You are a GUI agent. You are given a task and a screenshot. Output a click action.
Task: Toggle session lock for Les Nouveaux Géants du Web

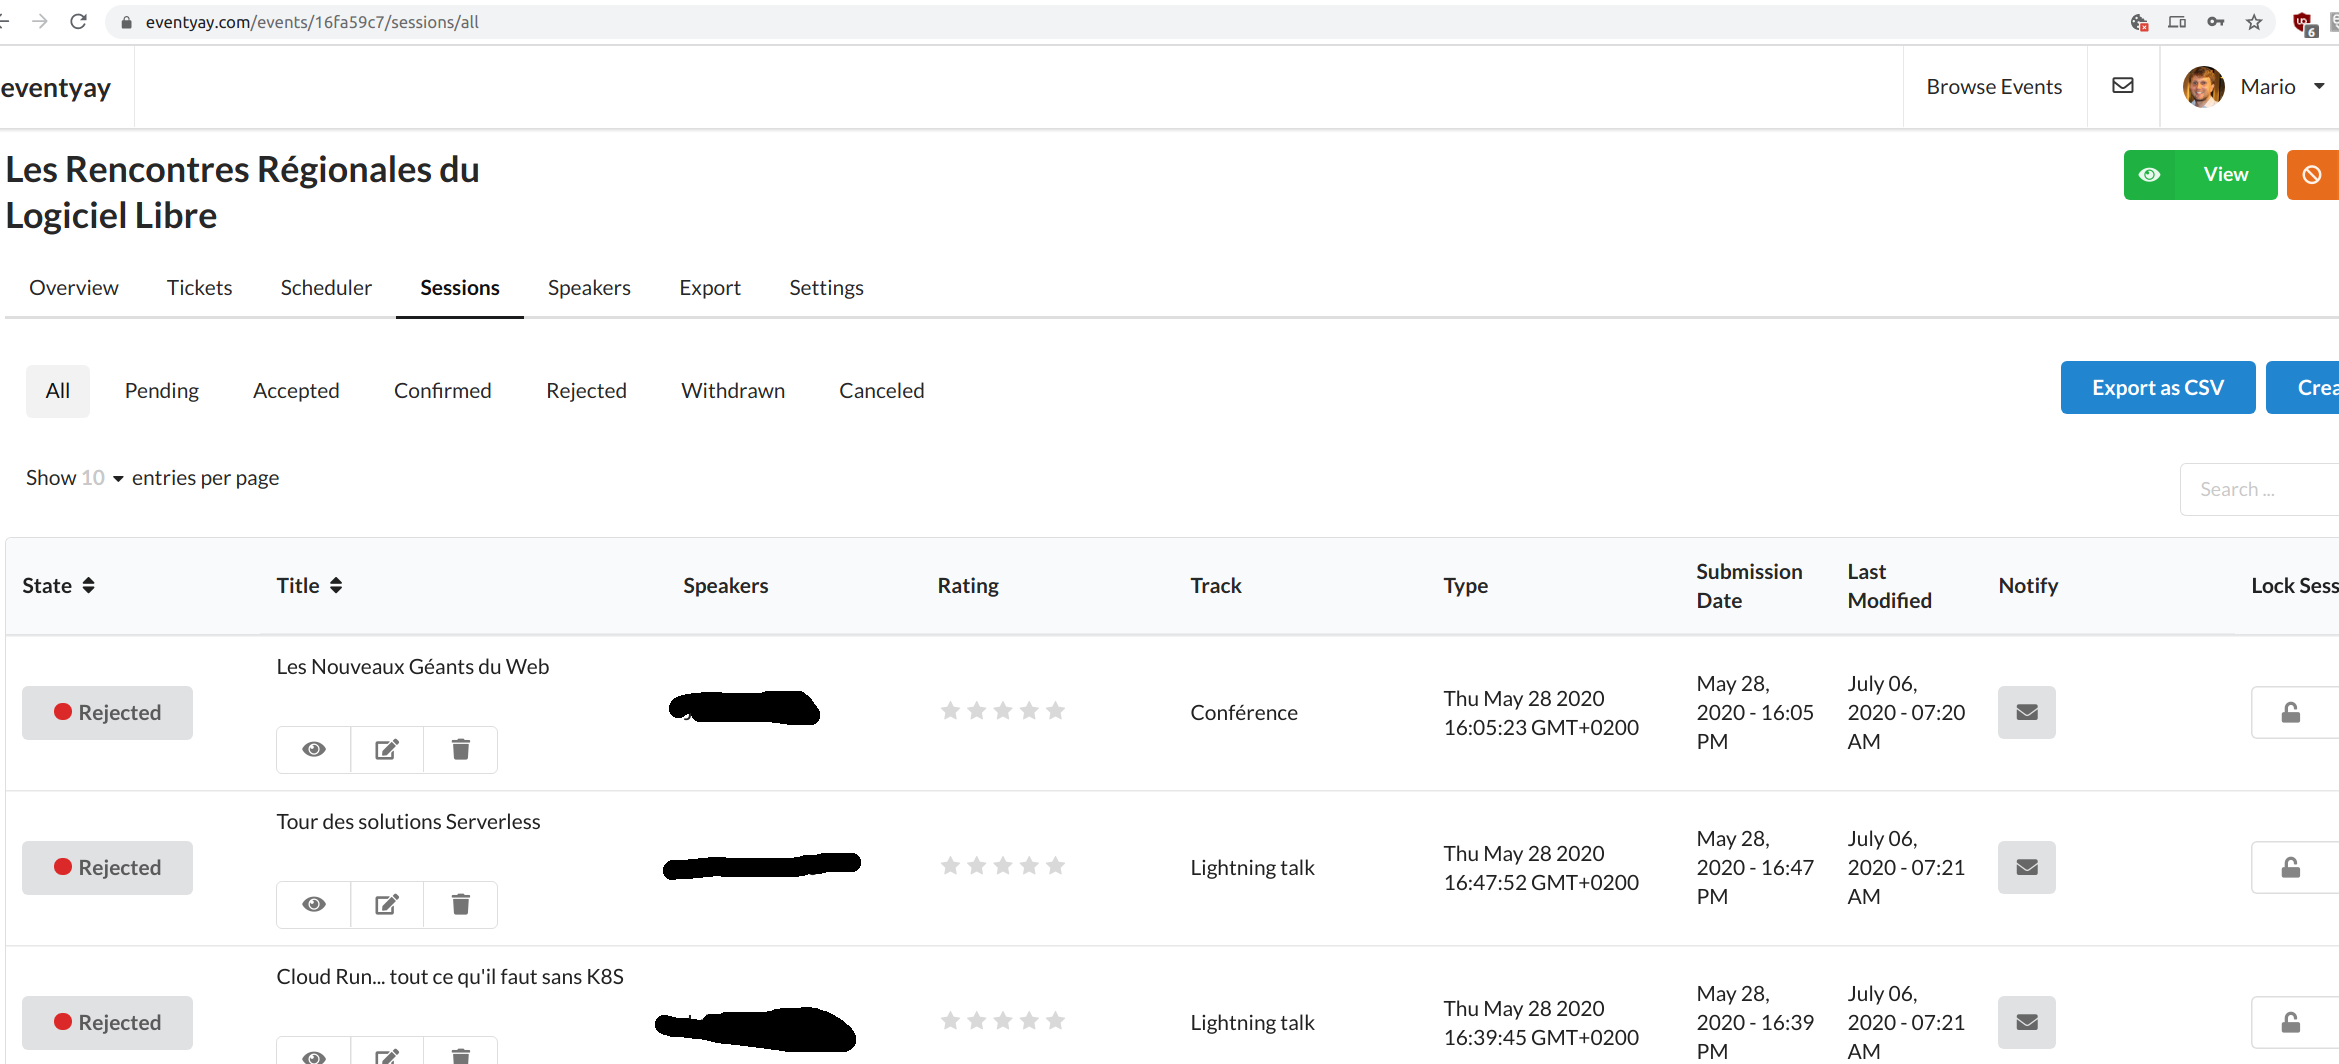click(2292, 713)
